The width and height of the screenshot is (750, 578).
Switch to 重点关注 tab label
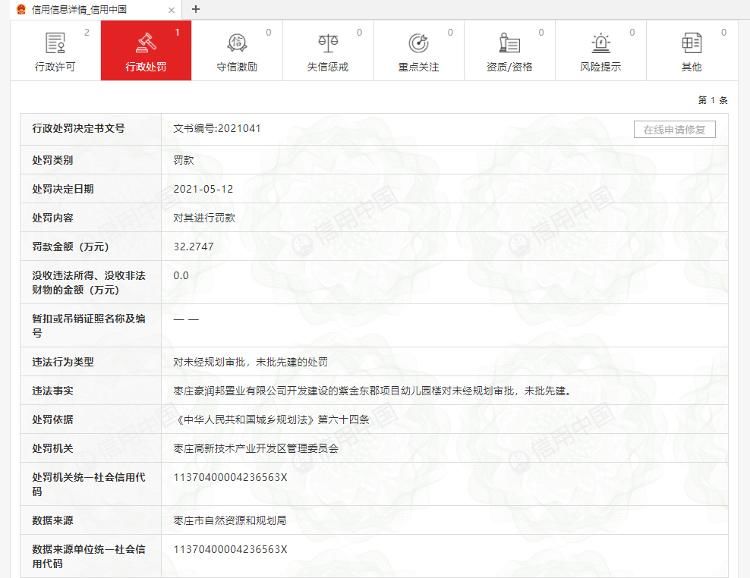pos(419,67)
